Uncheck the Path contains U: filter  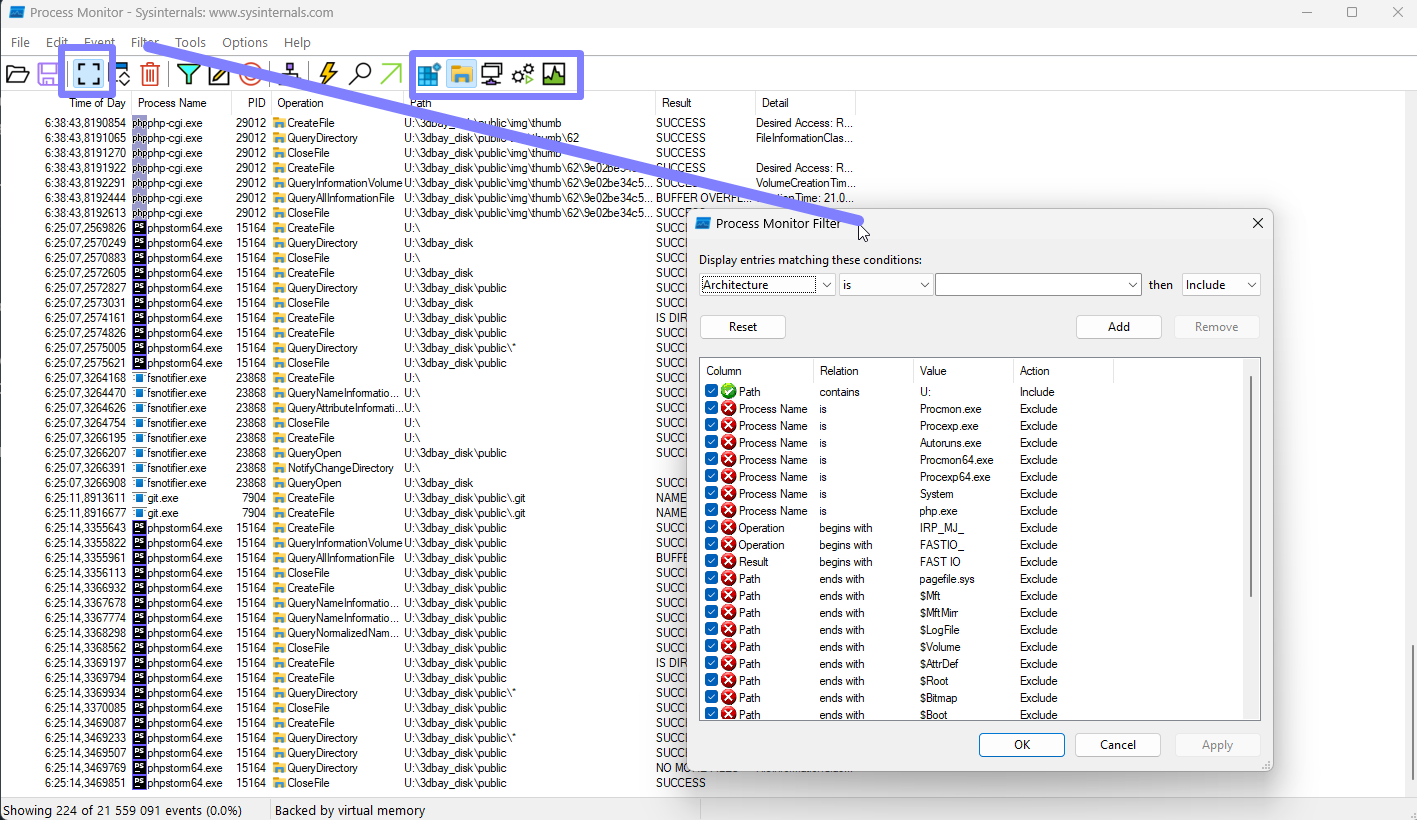tap(711, 391)
